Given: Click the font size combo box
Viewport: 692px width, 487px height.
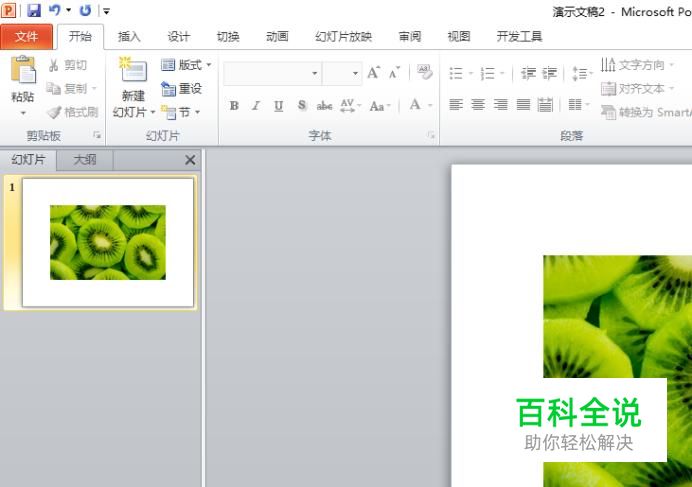Looking at the screenshot, I should coord(342,73).
